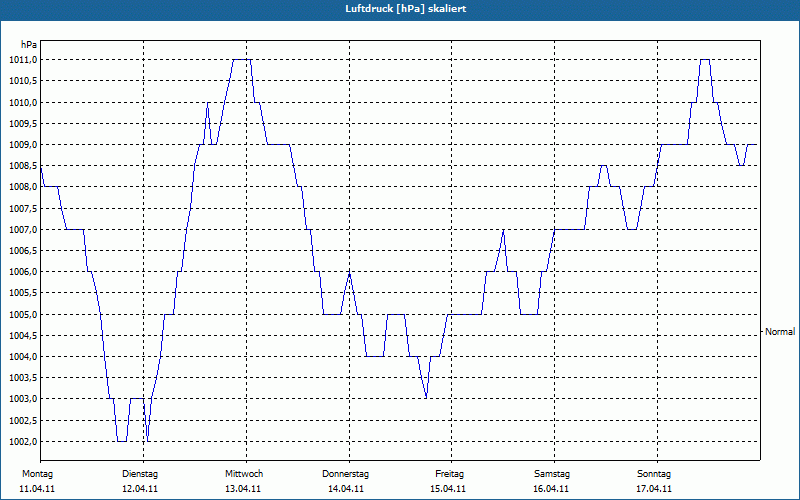The height and width of the screenshot is (500, 800).
Task: Click the date 11.04.11
Action: pos(37,489)
